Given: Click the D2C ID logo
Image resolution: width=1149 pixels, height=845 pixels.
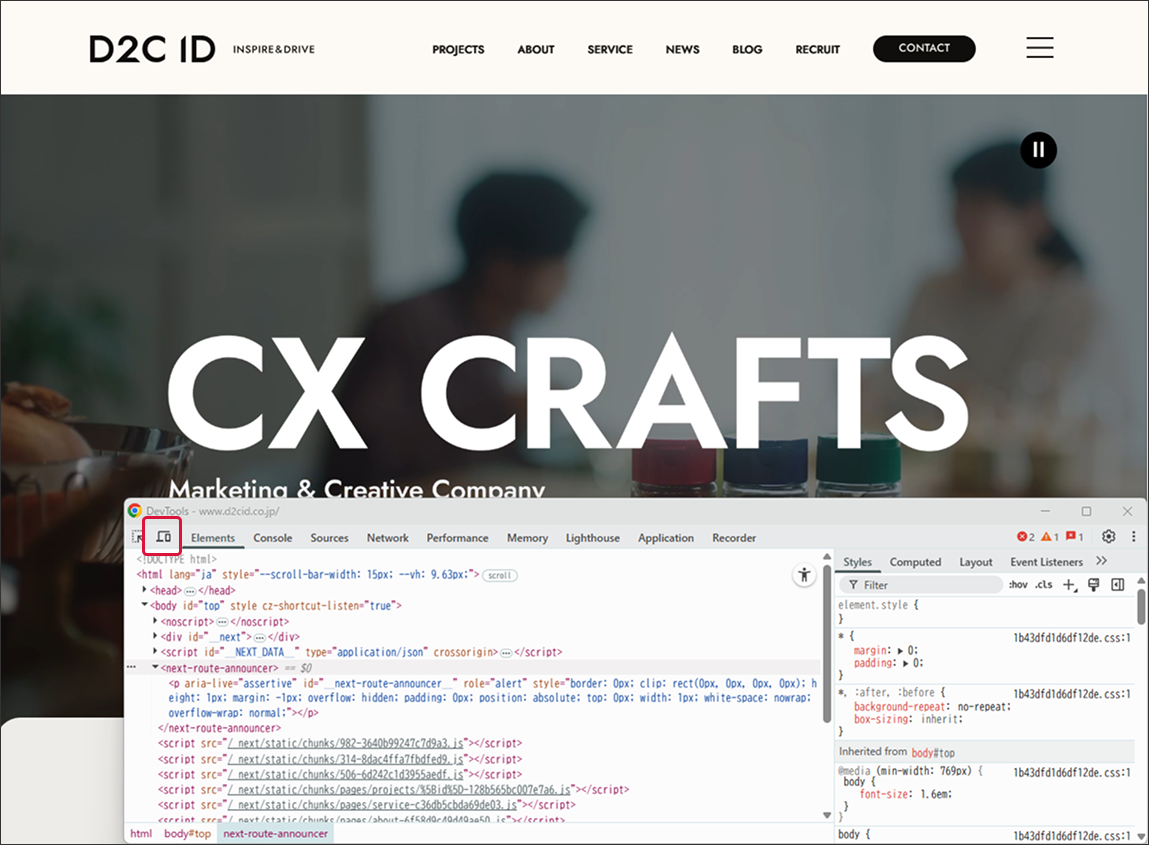Looking at the screenshot, I should tap(152, 49).
